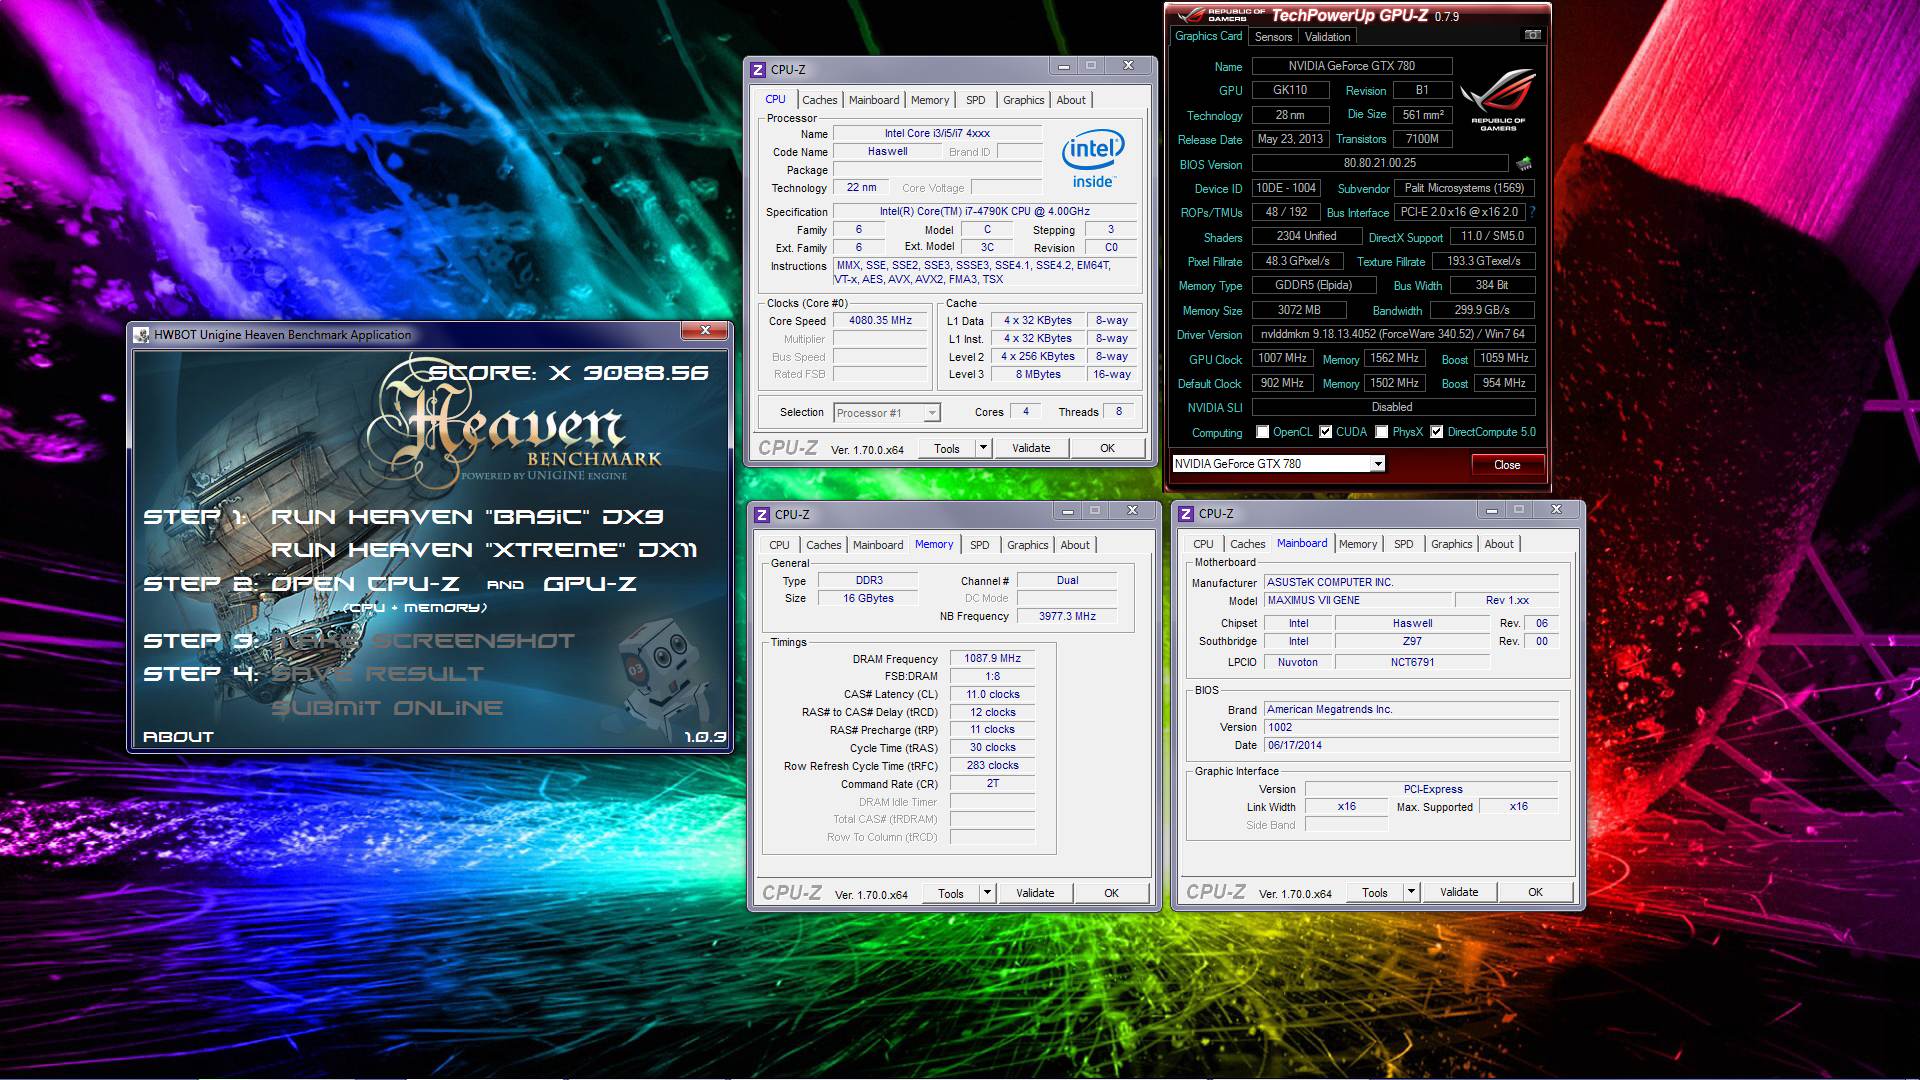Viewport: 1920px width, 1080px height.
Task: Open SPD tab in Memory CPU-Z window
Action: click(979, 545)
